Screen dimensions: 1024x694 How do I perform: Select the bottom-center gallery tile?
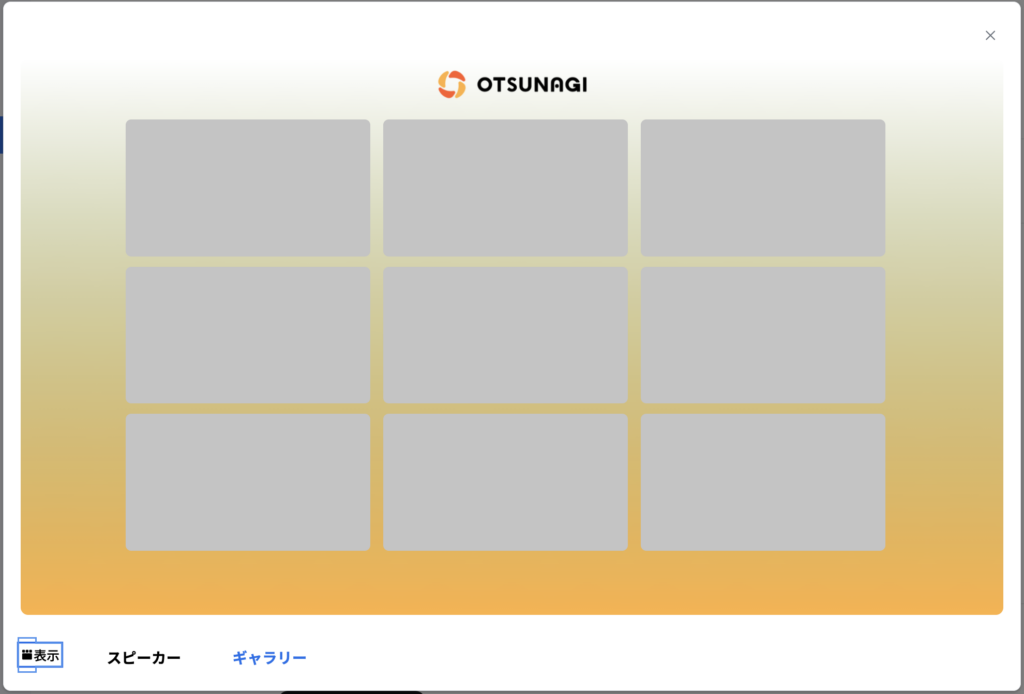505,482
